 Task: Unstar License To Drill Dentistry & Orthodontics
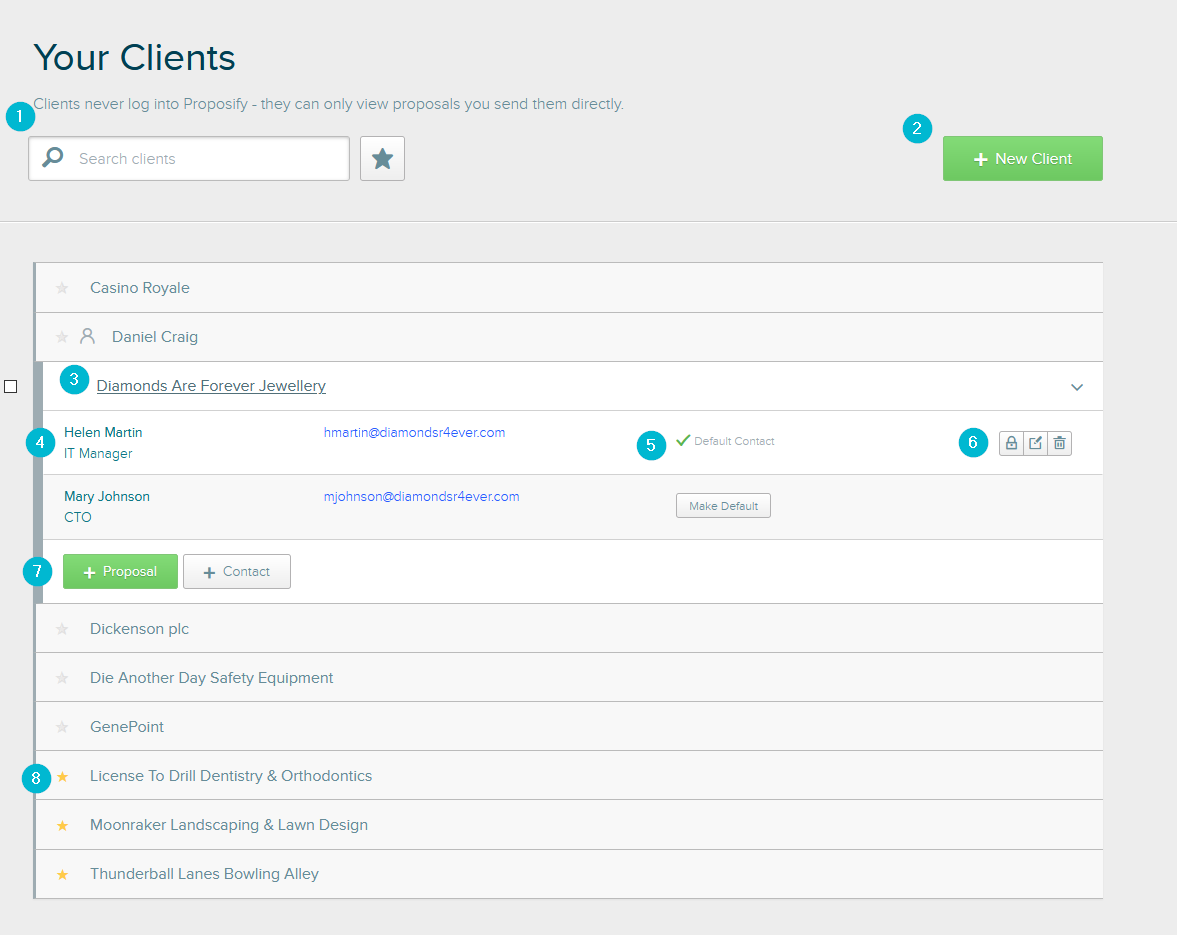[x=62, y=777]
